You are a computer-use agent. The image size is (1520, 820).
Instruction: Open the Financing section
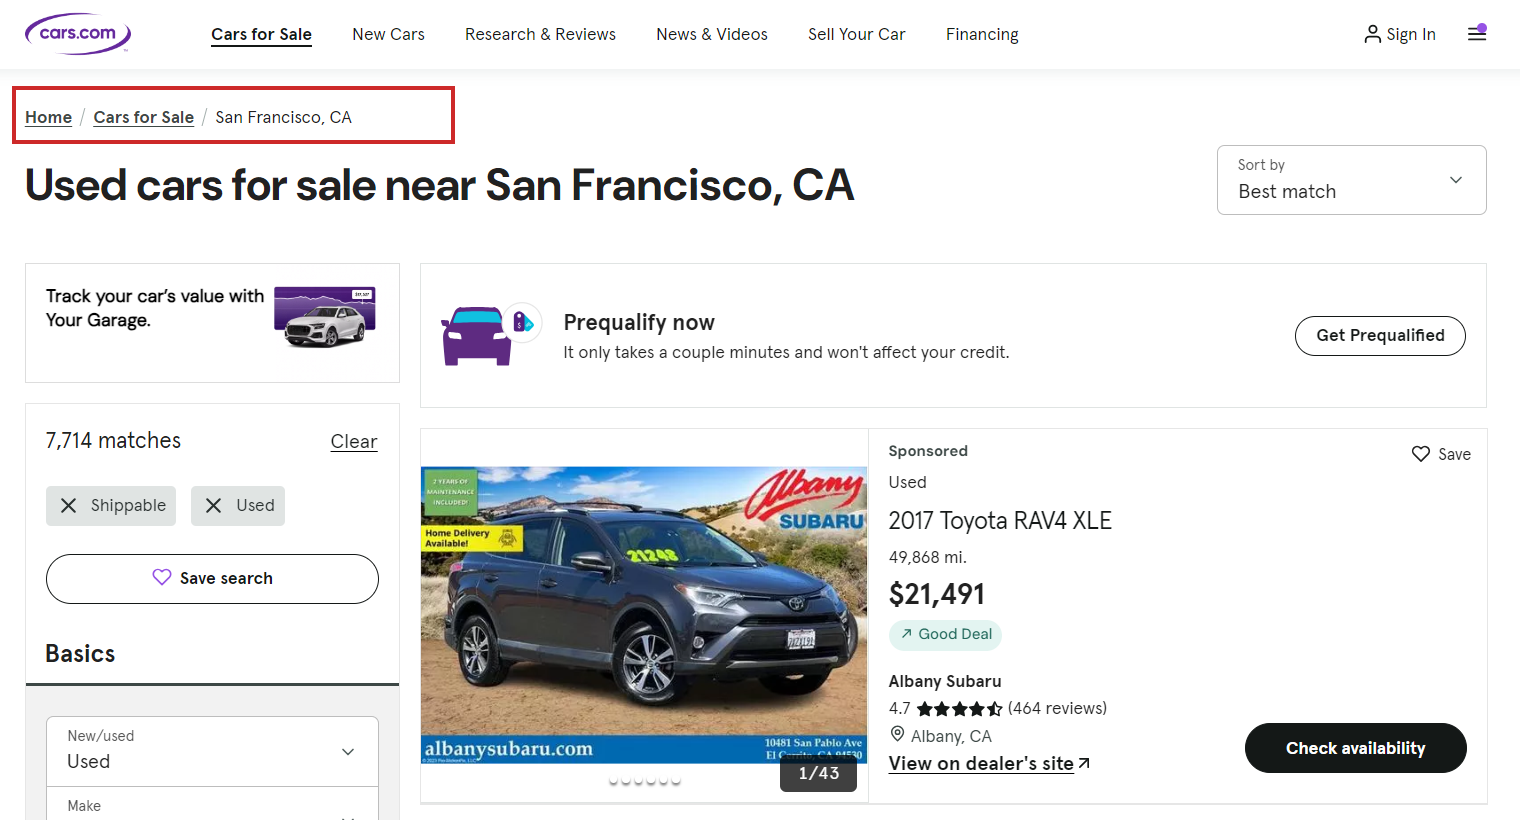click(x=982, y=33)
